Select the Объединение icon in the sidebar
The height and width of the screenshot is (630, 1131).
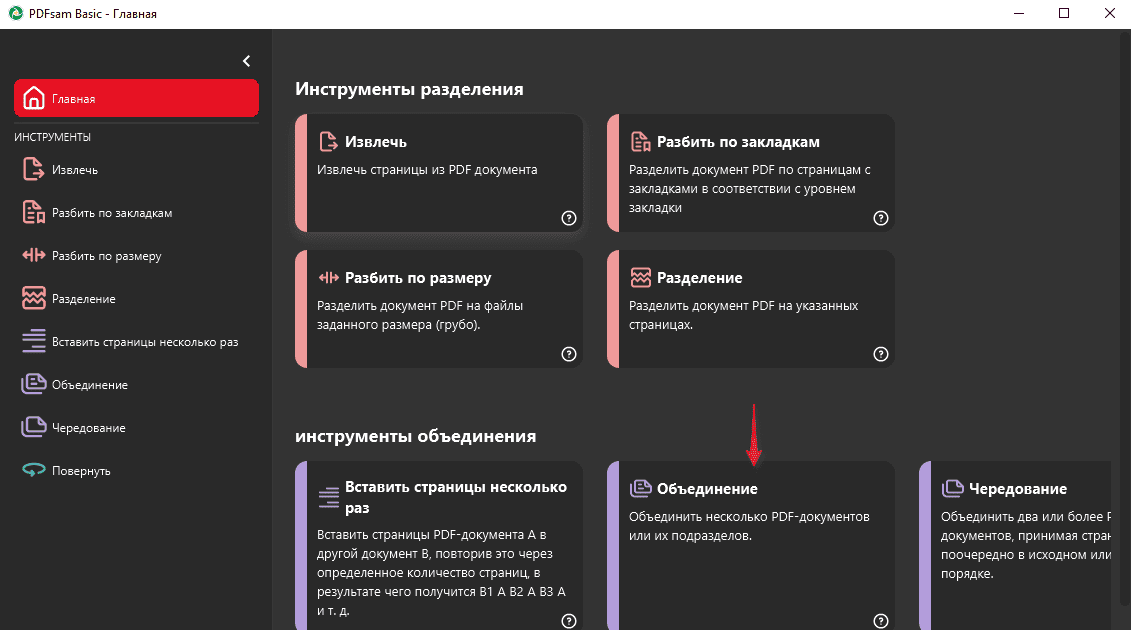pyautogui.click(x=34, y=385)
